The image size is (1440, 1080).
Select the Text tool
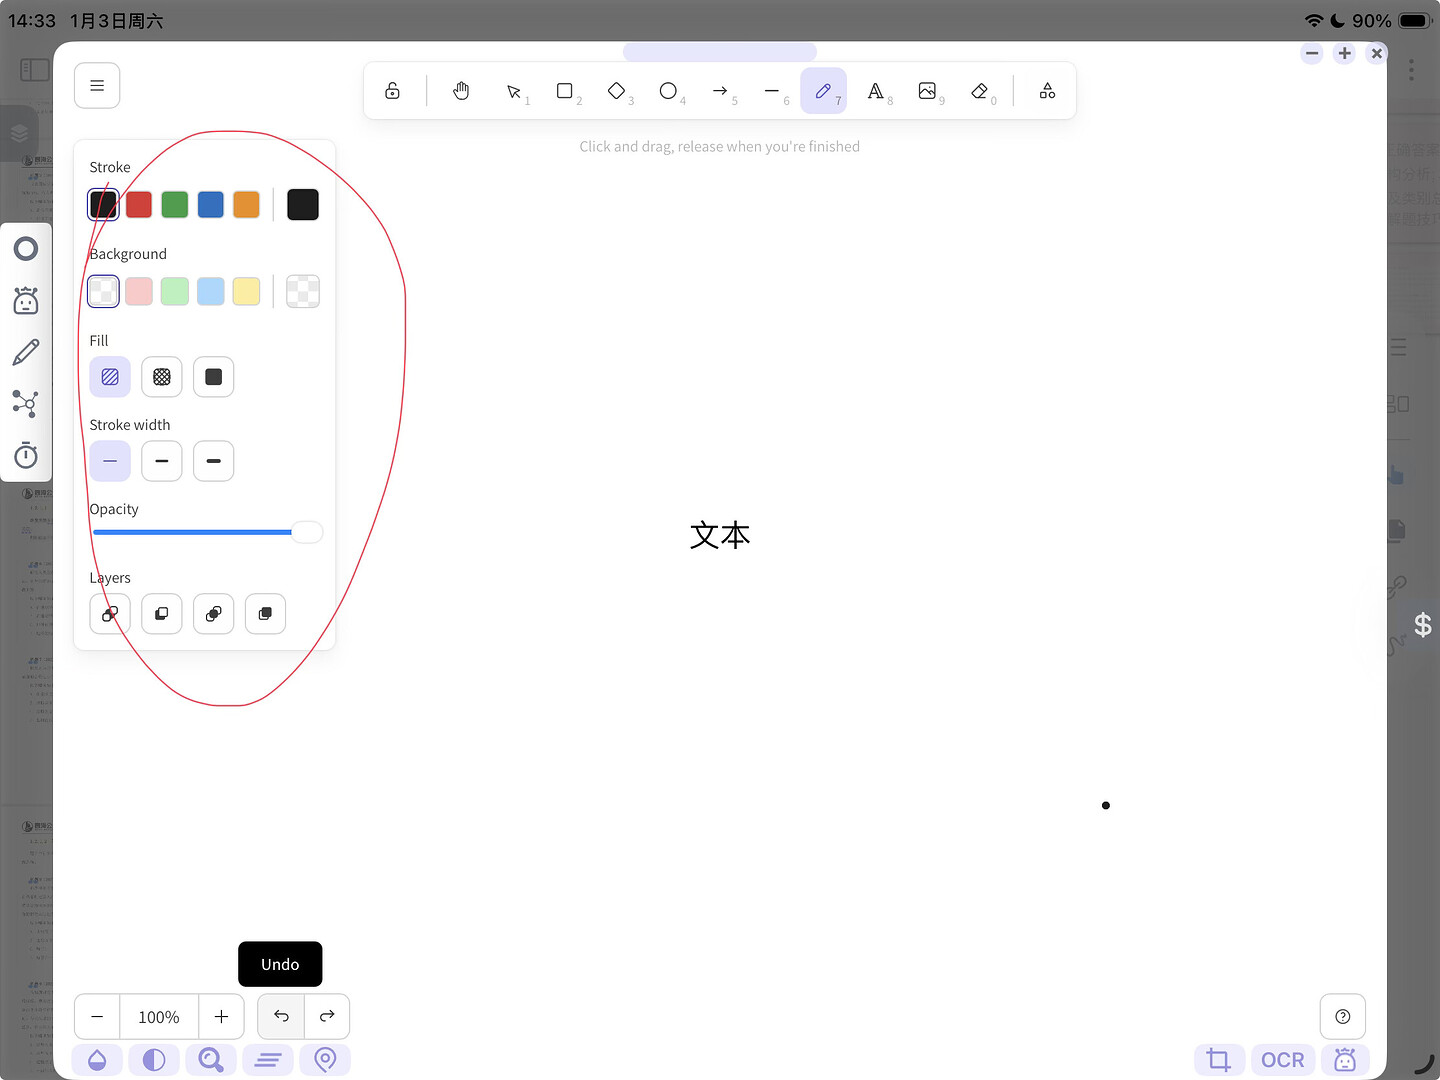point(876,91)
